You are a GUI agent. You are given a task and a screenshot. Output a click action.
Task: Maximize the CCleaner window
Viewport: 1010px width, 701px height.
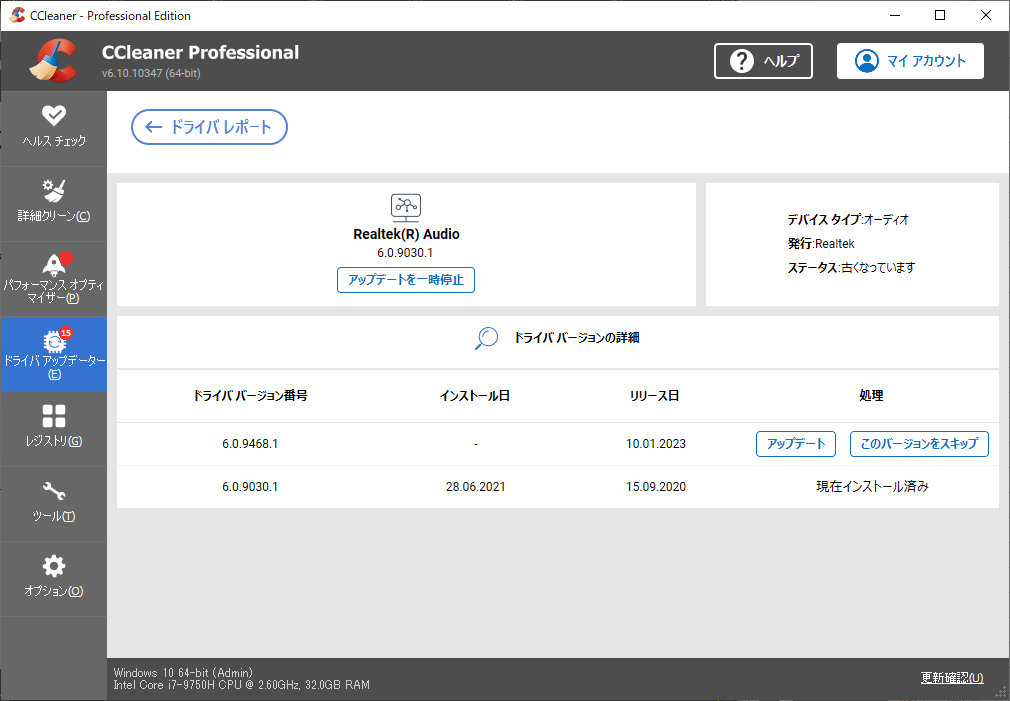pos(940,15)
